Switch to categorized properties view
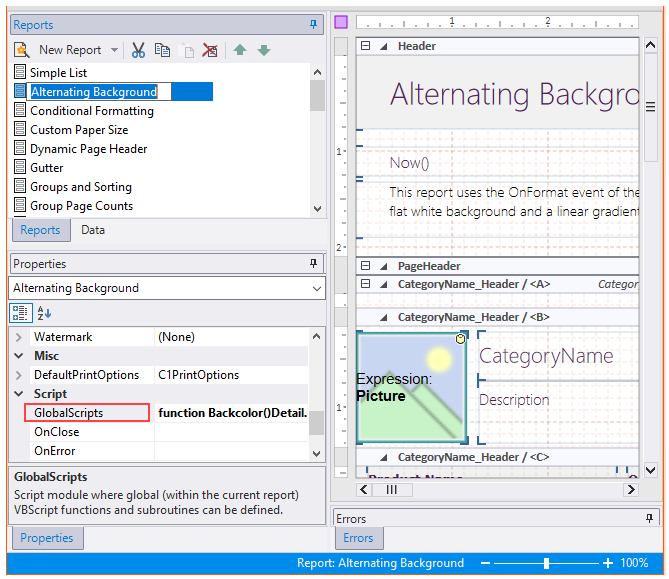Image resolution: width=669 pixels, height=579 pixels. point(22,313)
